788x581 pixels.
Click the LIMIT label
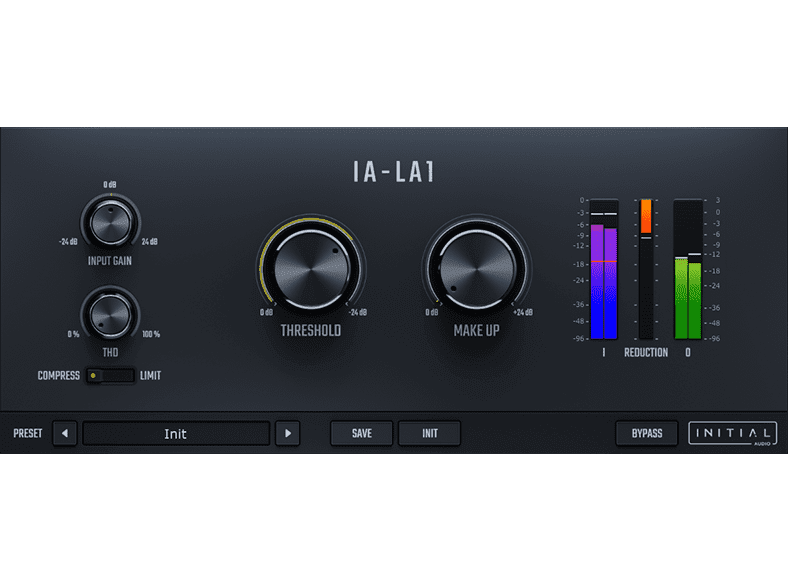coord(150,375)
